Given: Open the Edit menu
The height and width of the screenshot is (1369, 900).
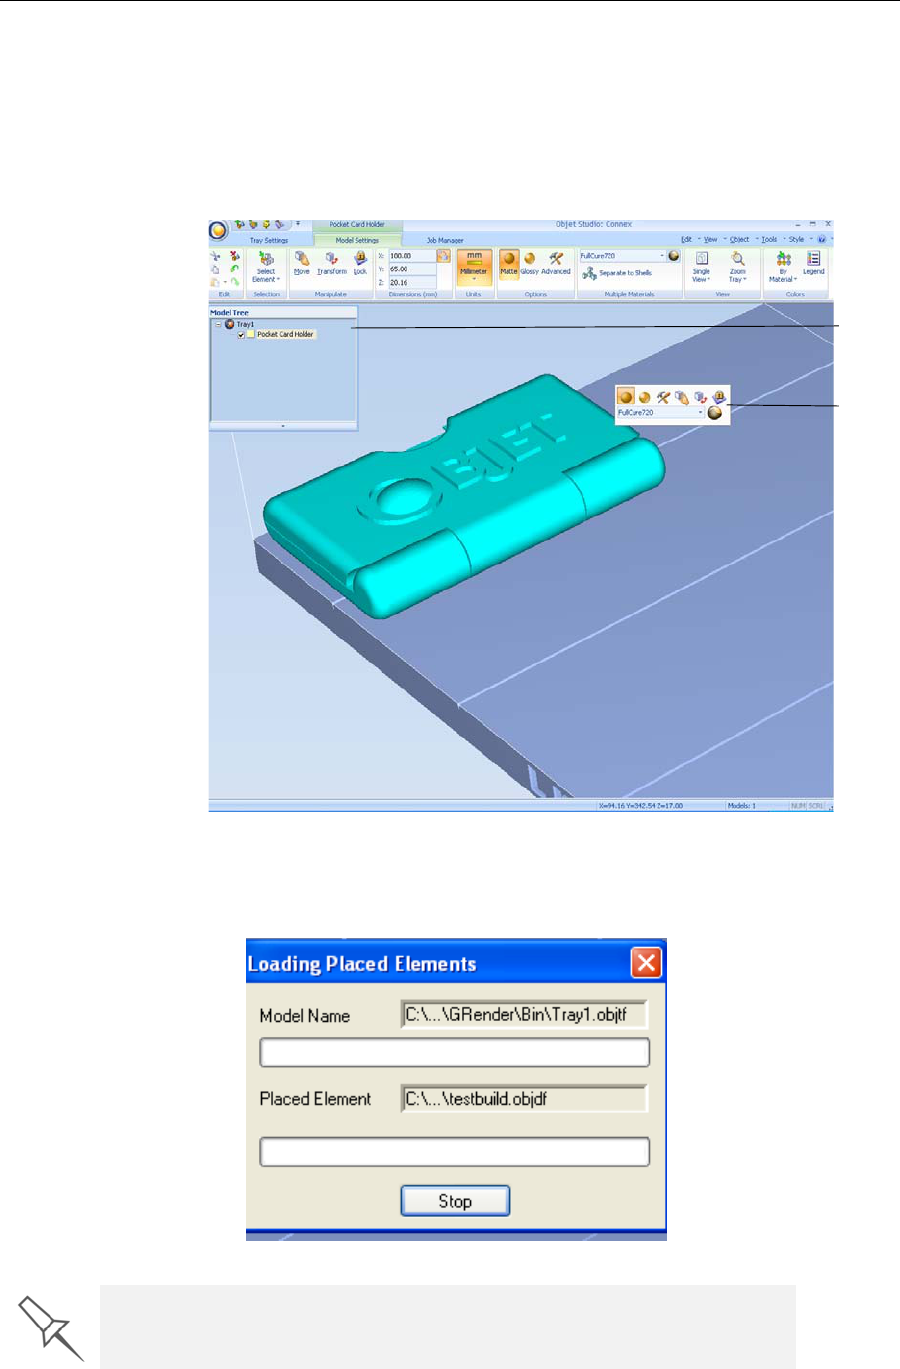Looking at the screenshot, I should [x=686, y=240].
